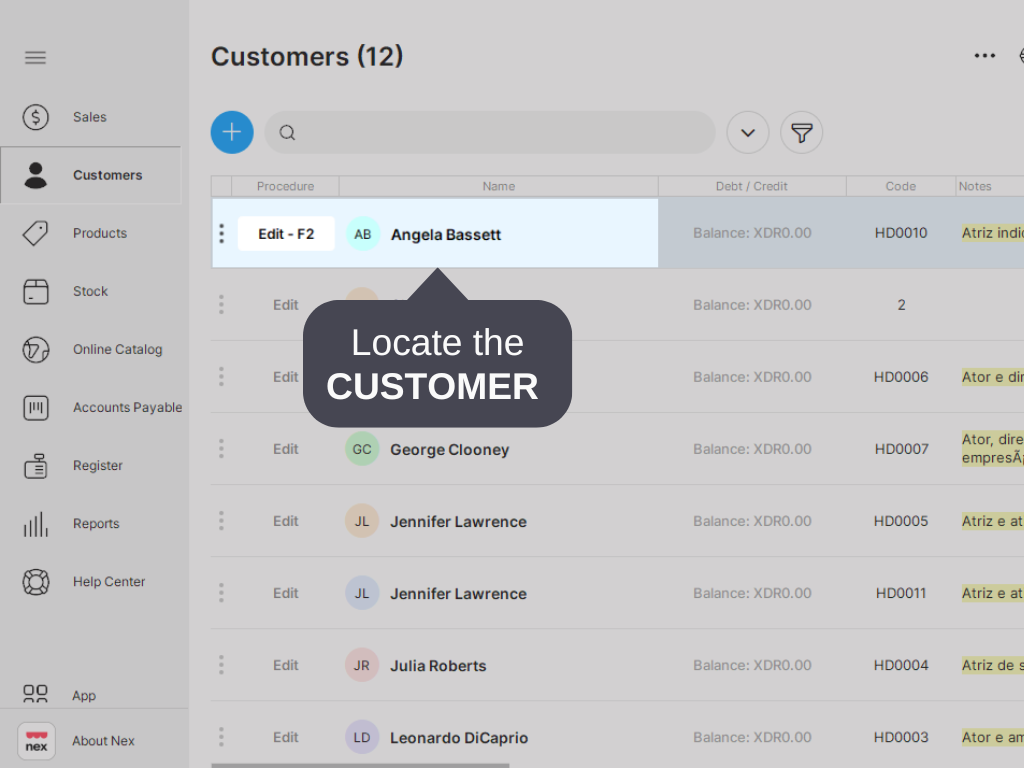Click code HD0007
The width and height of the screenshot is (1024, 768).
click(x=901, y=449)
